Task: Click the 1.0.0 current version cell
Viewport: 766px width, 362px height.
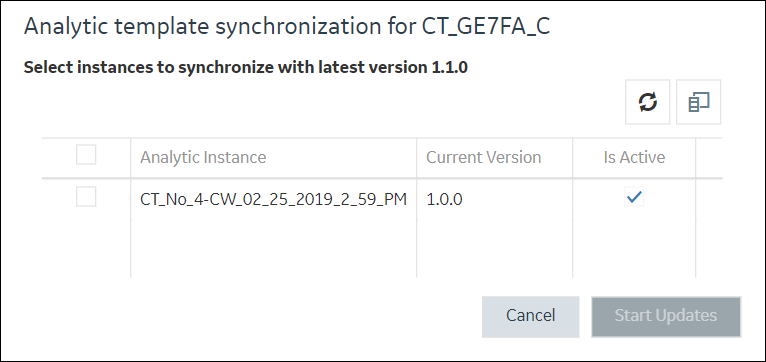Action: [445, 199]
